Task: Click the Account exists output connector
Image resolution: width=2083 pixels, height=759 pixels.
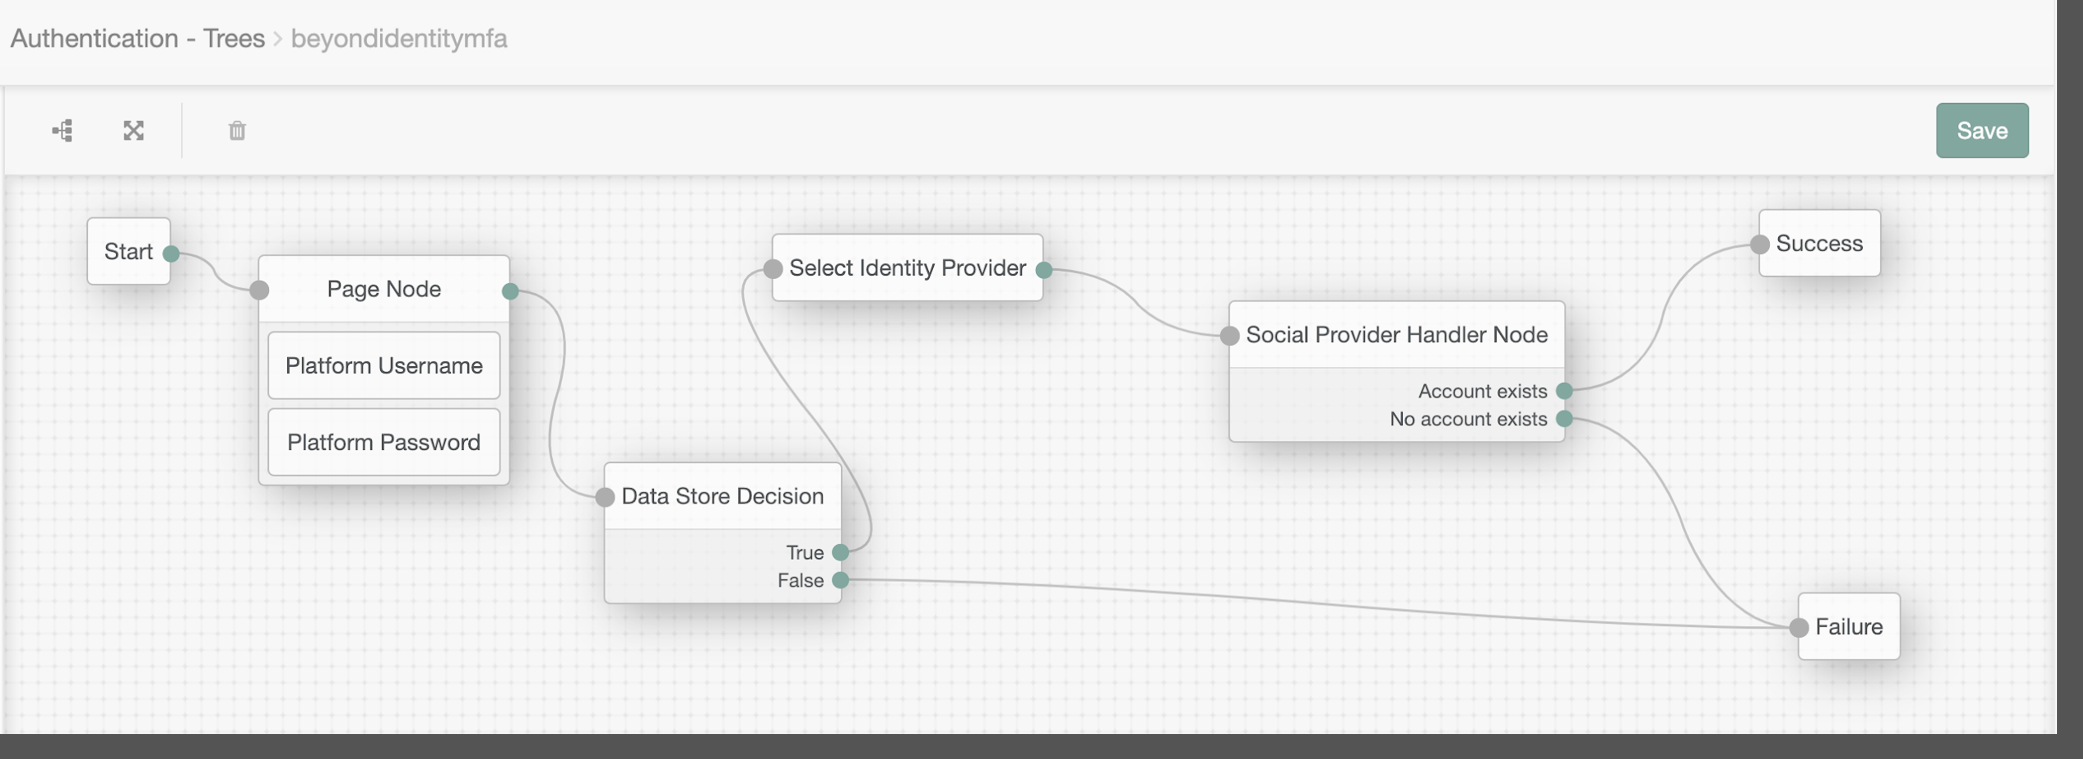Action: pos(1564,391)
